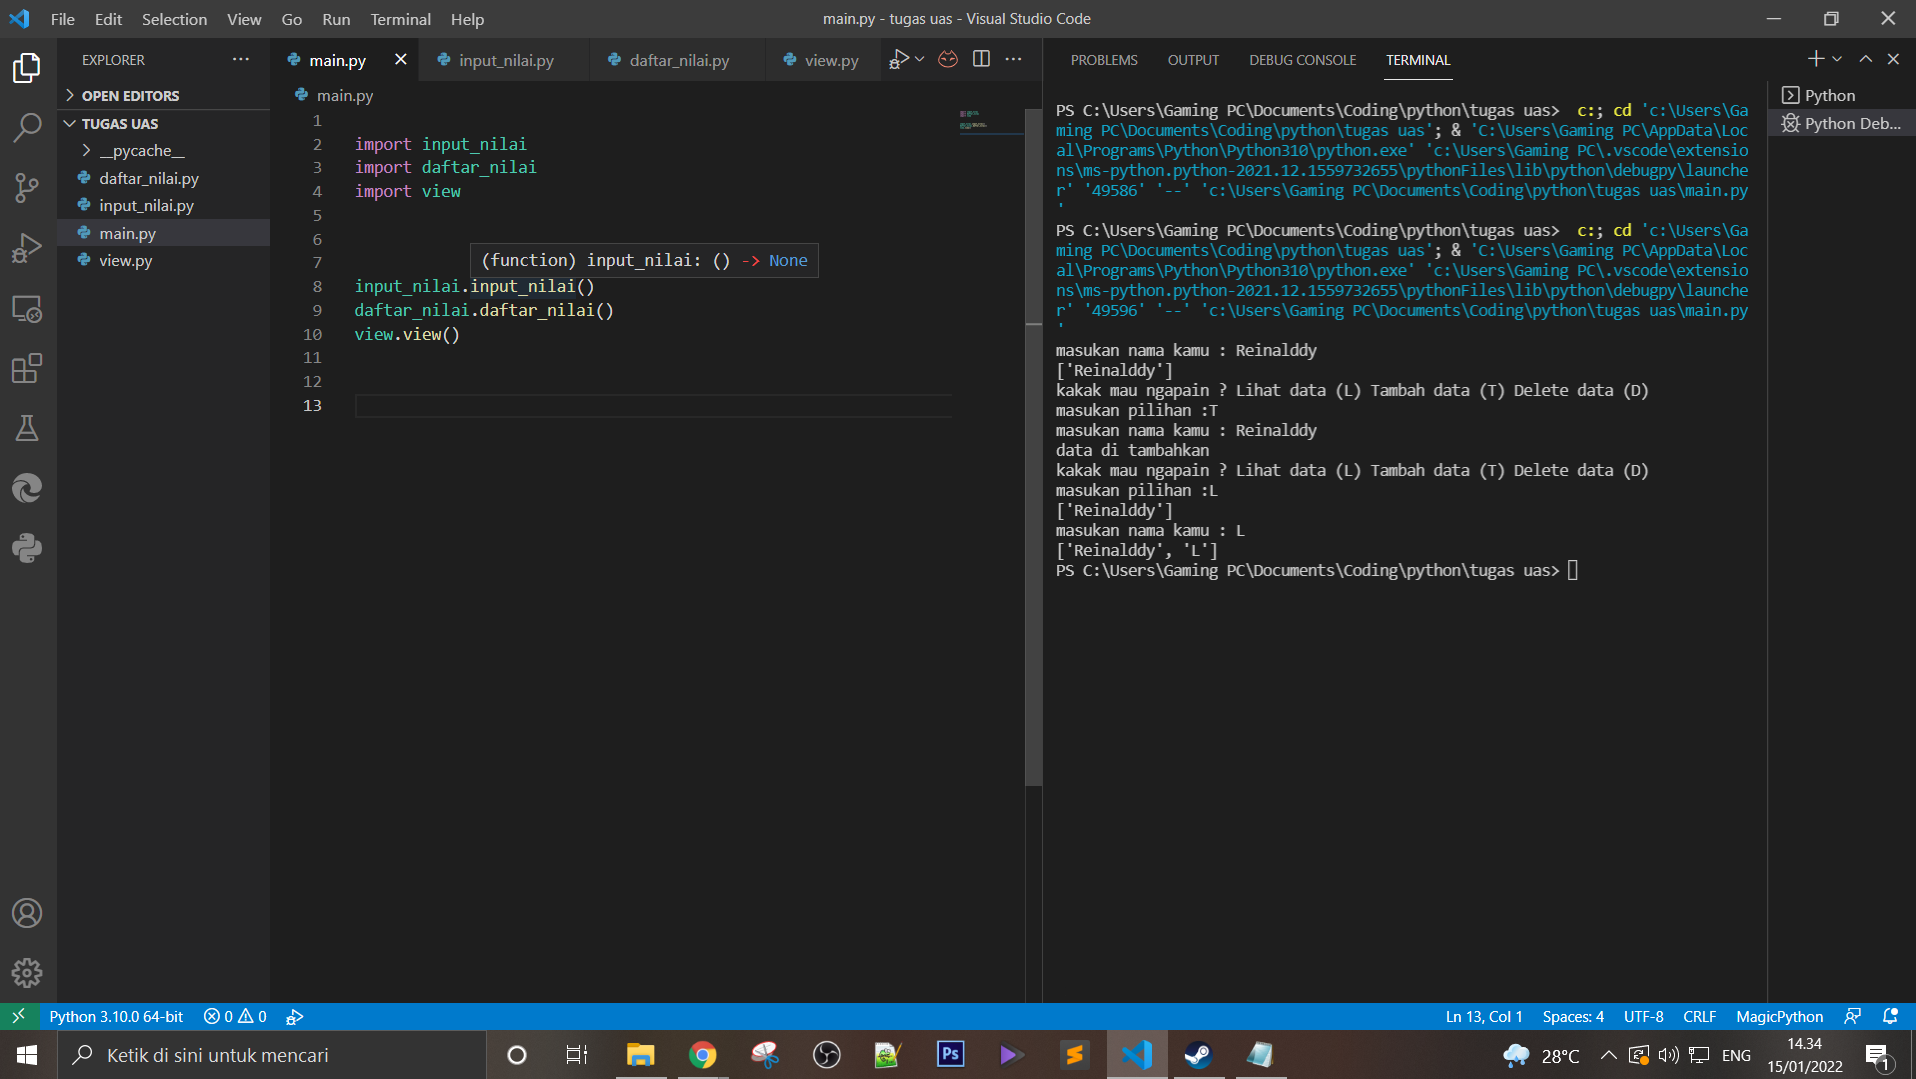Open the Source Control view
1916x1079 pixels.
pos(27,188)
